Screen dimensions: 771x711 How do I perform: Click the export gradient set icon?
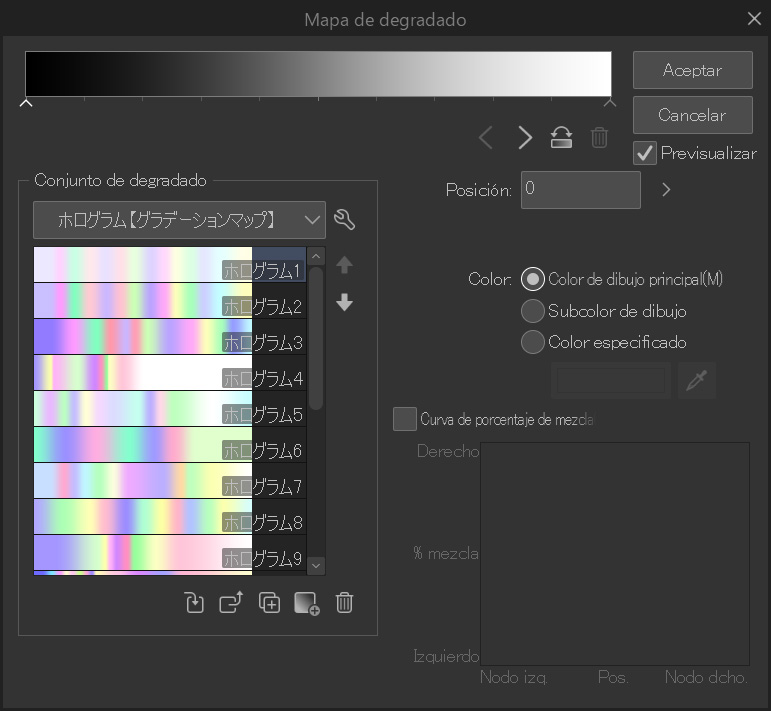point(231,603)
